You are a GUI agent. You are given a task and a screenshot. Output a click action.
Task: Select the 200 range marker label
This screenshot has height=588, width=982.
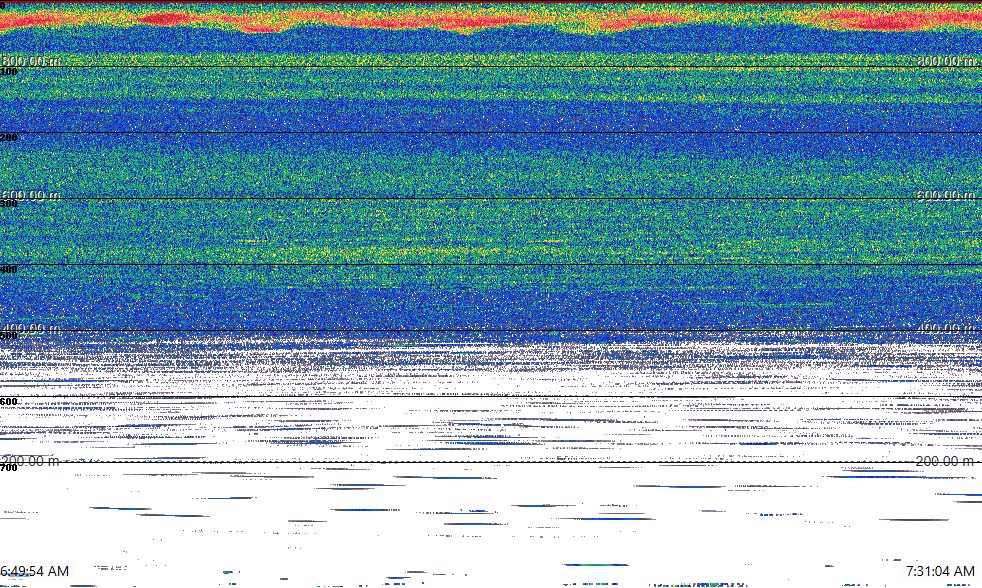point(9,138)
